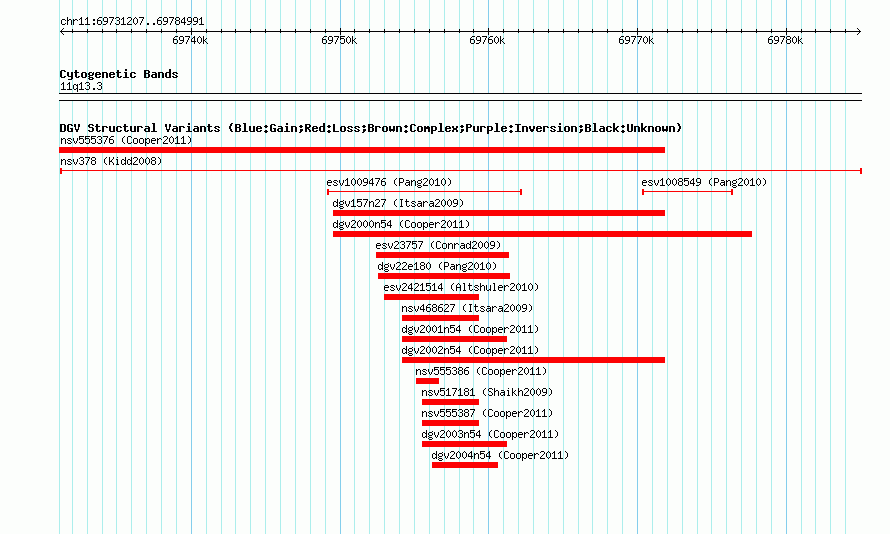This screenshot has height=534, width=890.
Task: Open the dgv22e180 (Pang2010) label
Action: click(437, 266)
